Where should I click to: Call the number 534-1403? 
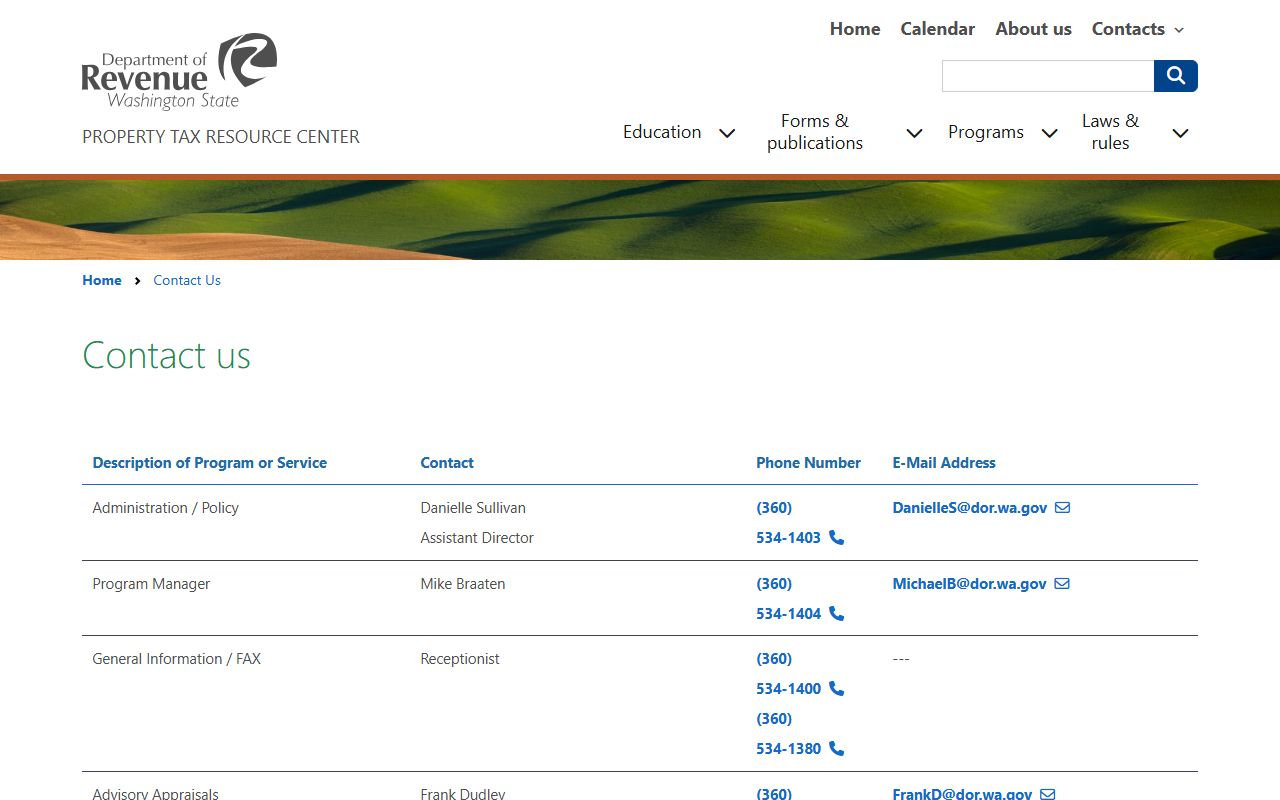pyautogui.click(x=788, y=538)
